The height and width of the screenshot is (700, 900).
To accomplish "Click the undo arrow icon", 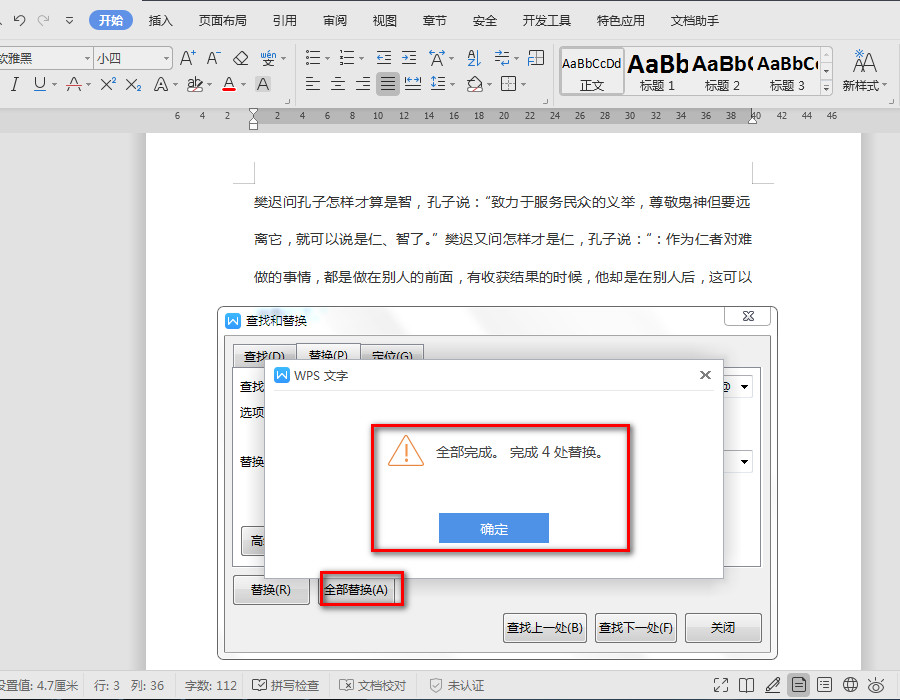I will [20, 21].
